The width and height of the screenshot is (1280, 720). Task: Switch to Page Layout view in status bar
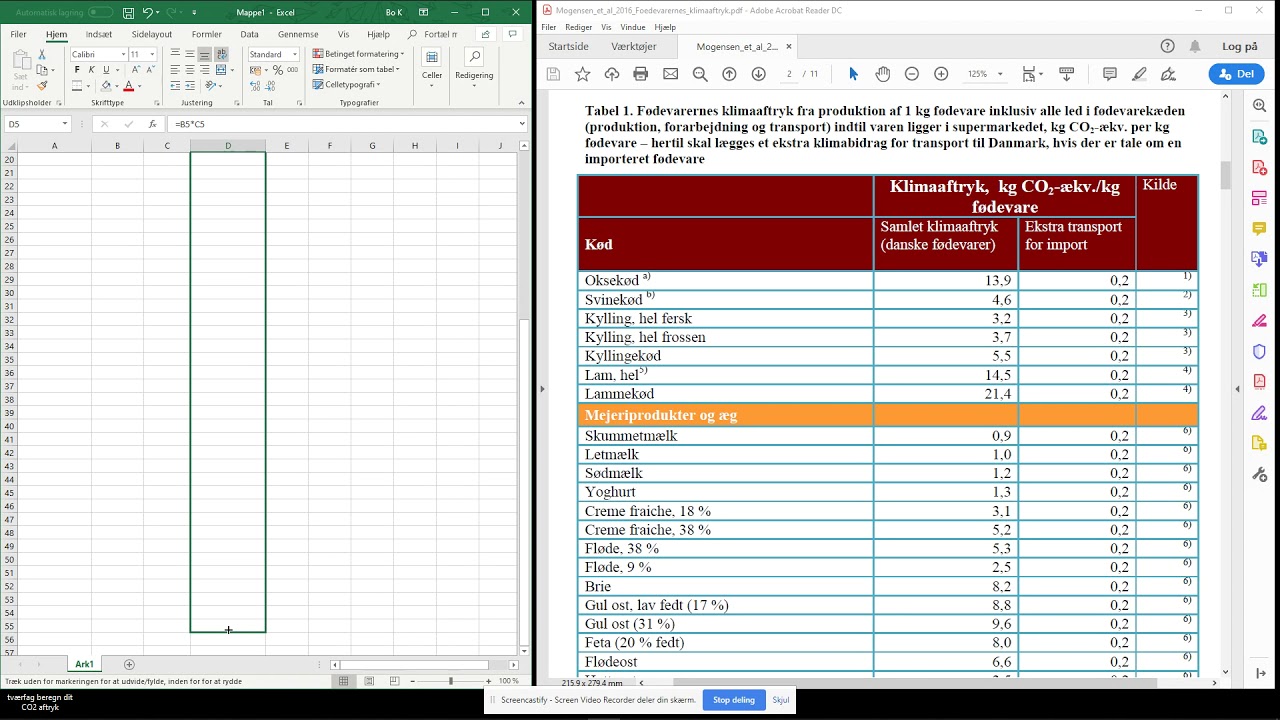point(369,681)
